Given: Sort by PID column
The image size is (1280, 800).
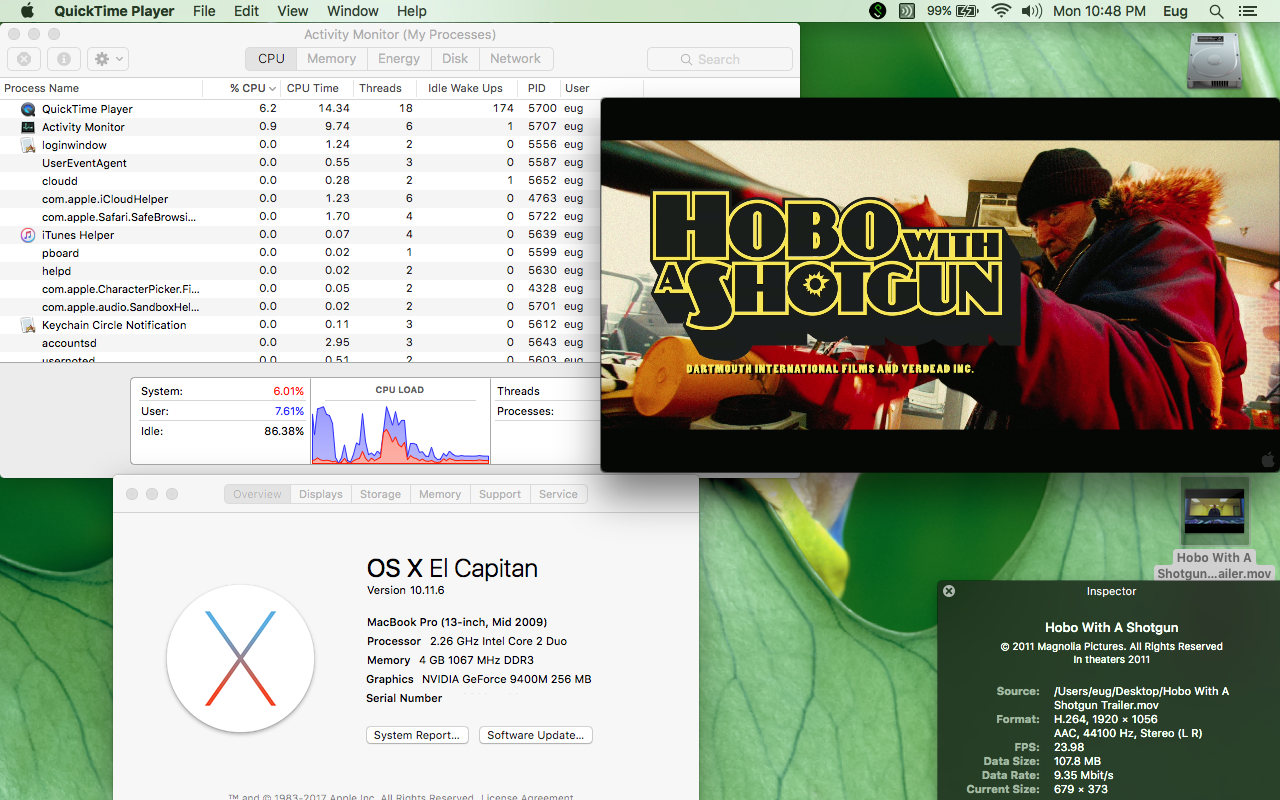Looking at the screenshot, I should pyautogui.click(x=539, y=88).
